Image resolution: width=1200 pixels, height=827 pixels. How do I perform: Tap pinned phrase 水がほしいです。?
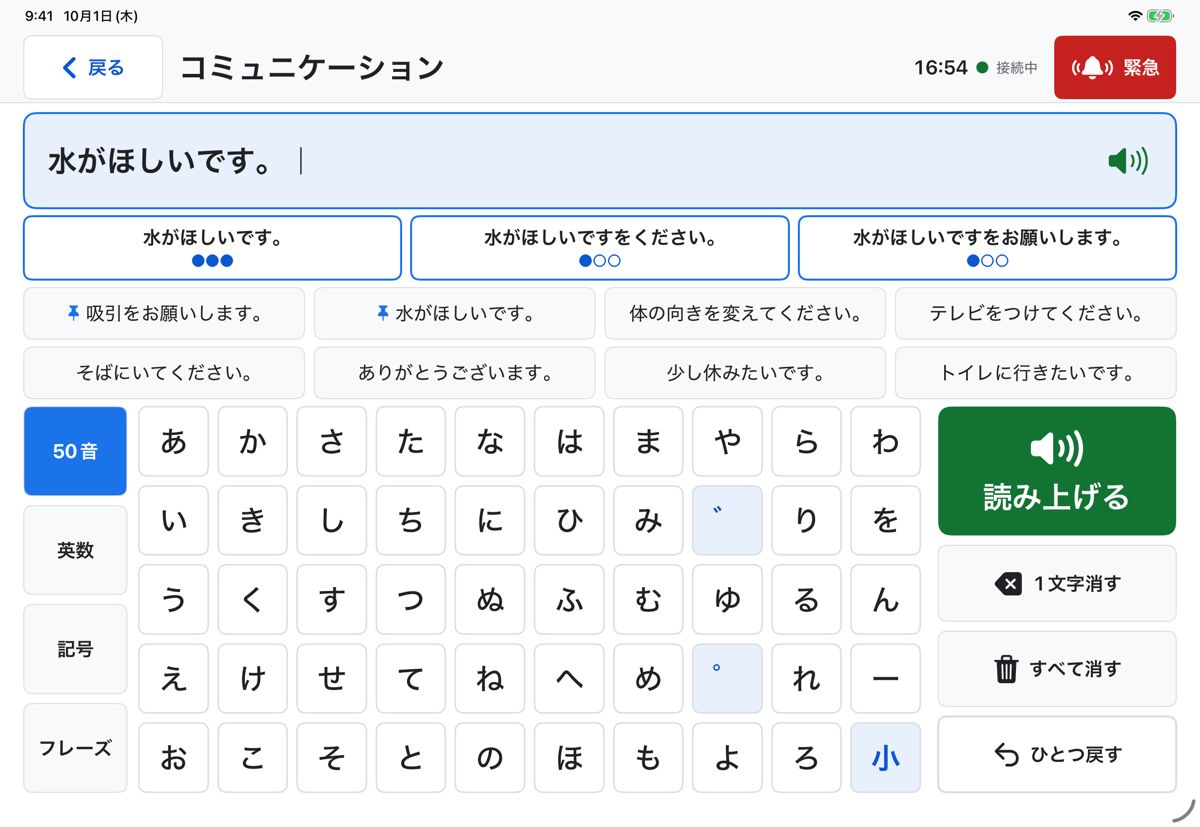point(454,314)
